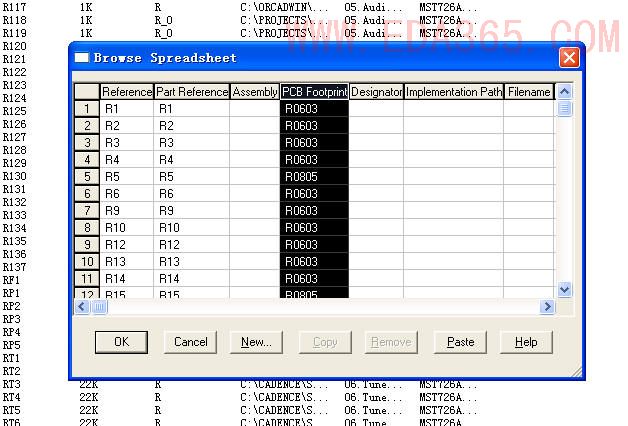Click Part Reference cell R12
This screenshot has height=426, width=628.
pyautogui.click(x=191, y=245)
